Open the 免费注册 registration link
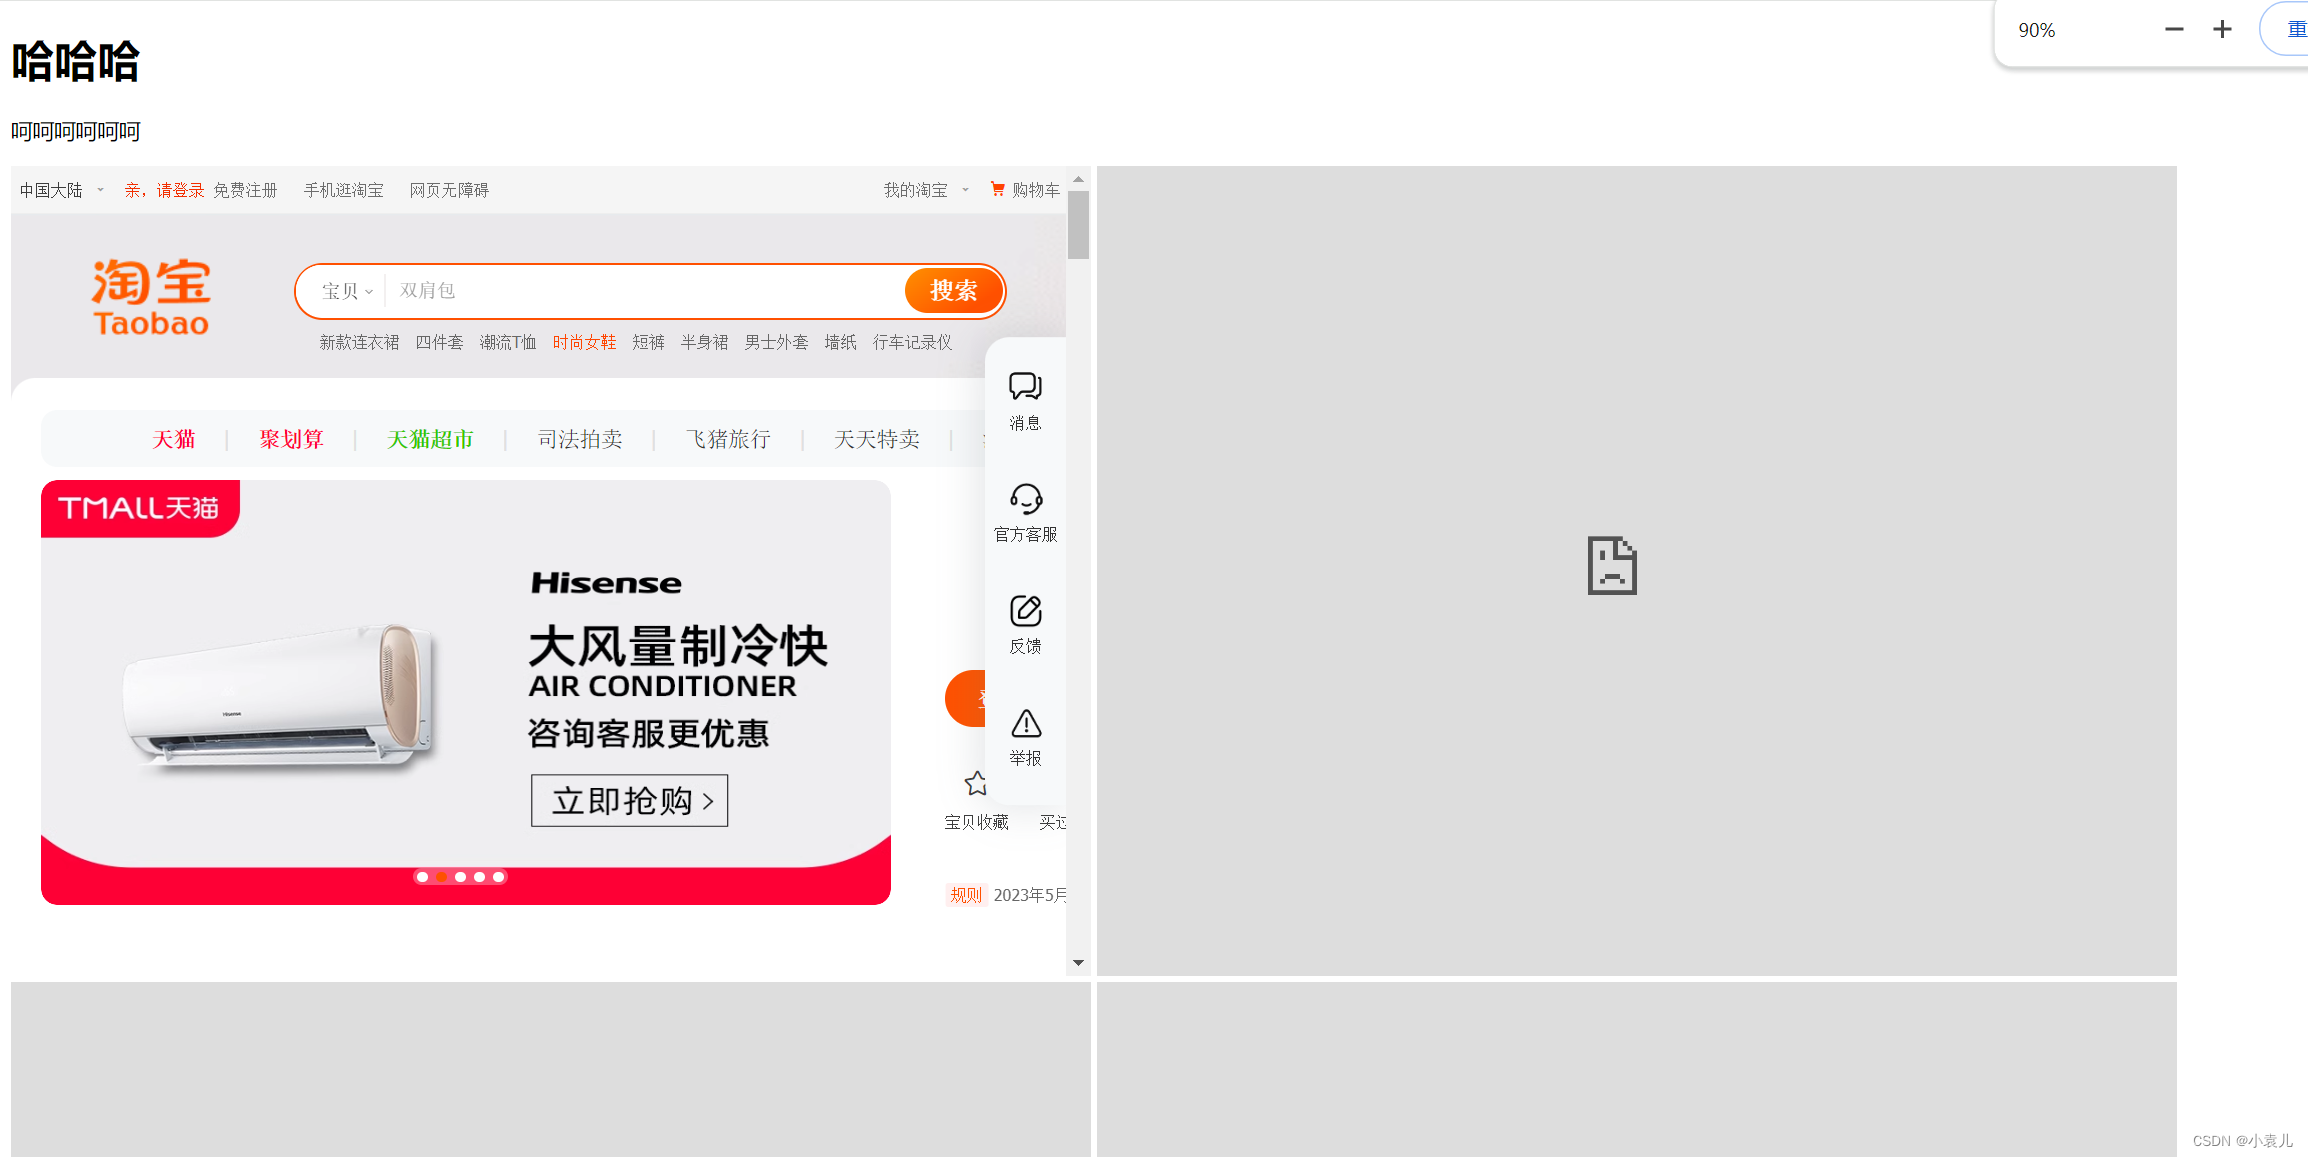Screen dimensions: 2308x1157 coord(246,189)
